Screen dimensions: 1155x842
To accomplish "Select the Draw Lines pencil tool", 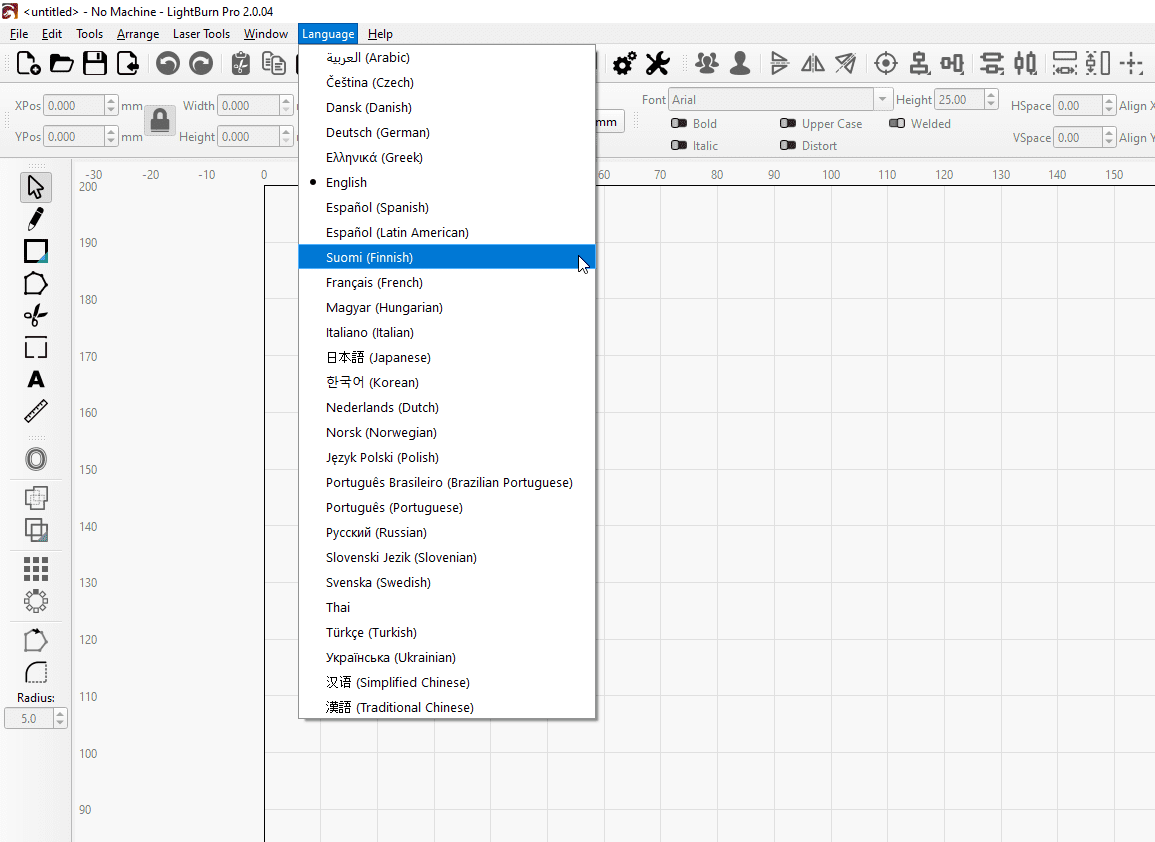I will (35, 220).
